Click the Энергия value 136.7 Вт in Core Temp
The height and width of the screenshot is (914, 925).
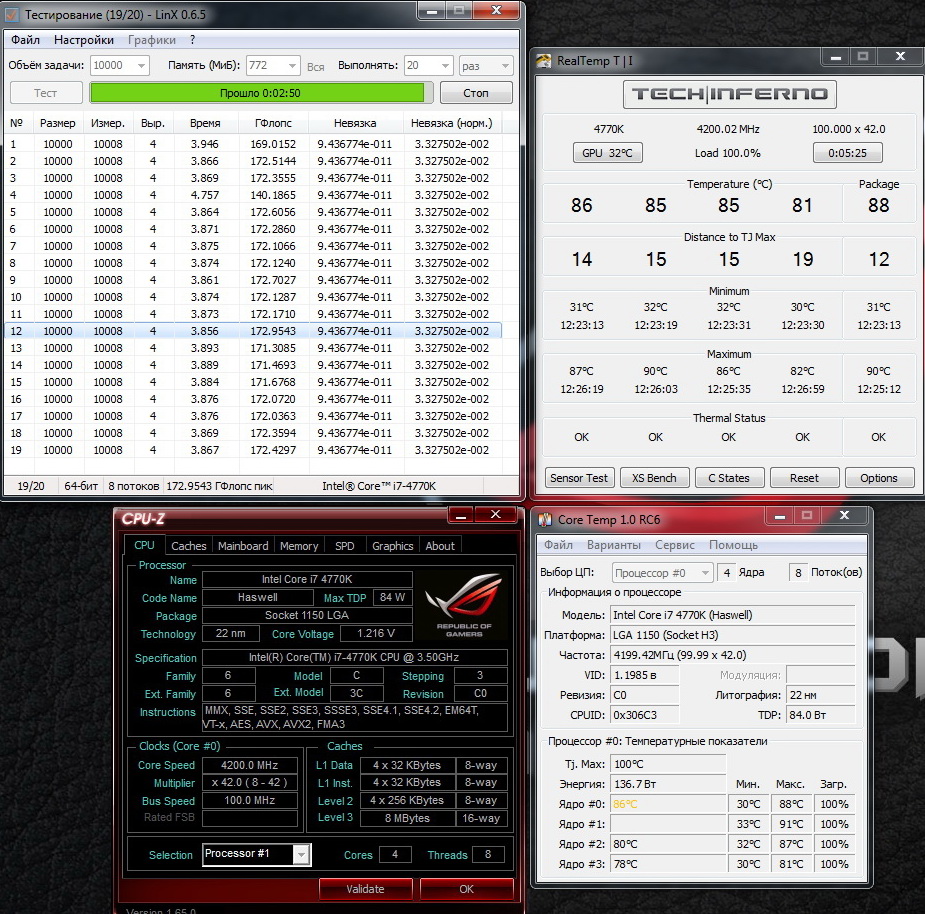pos(667,784)
